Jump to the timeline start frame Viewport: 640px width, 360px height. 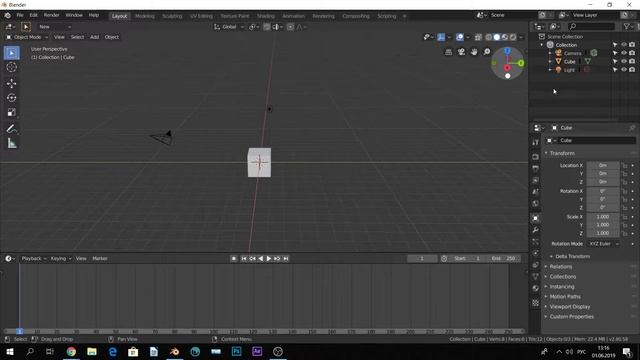[x=244, y=258]
